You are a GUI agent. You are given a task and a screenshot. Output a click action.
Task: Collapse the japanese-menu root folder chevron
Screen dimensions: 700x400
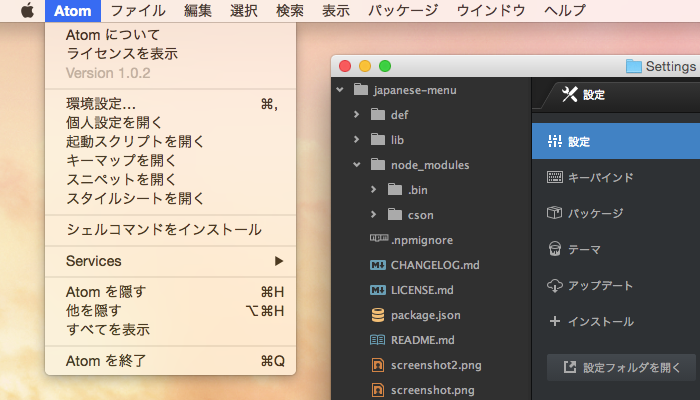pyautogui.click(x=340, y=90)
